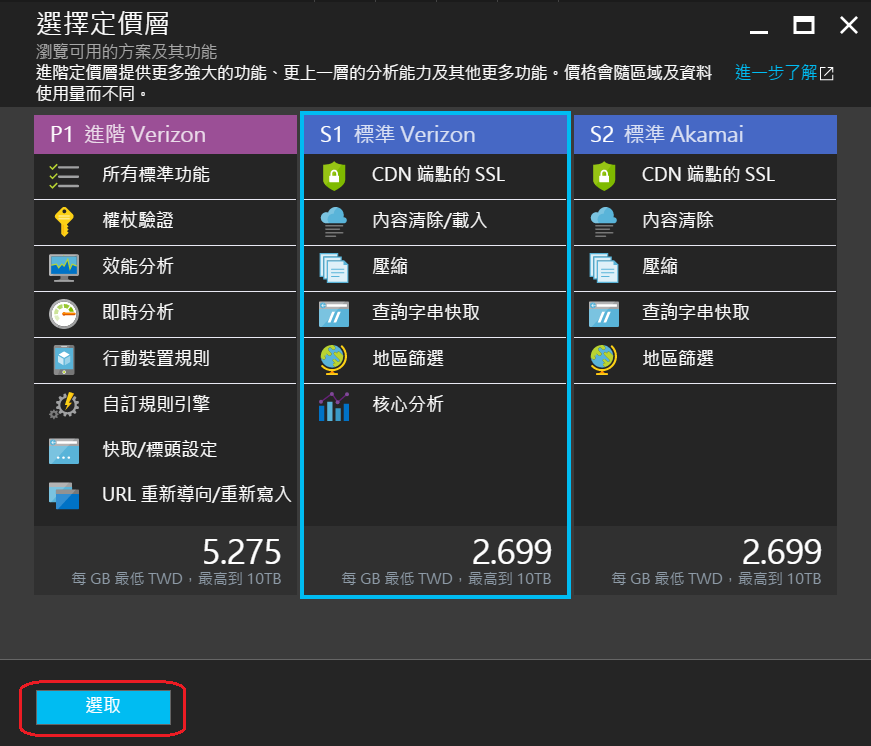Click the 自訂規則引擎 feature text
871x746 pixels.
pyautogui.click(x=156, y=404)
